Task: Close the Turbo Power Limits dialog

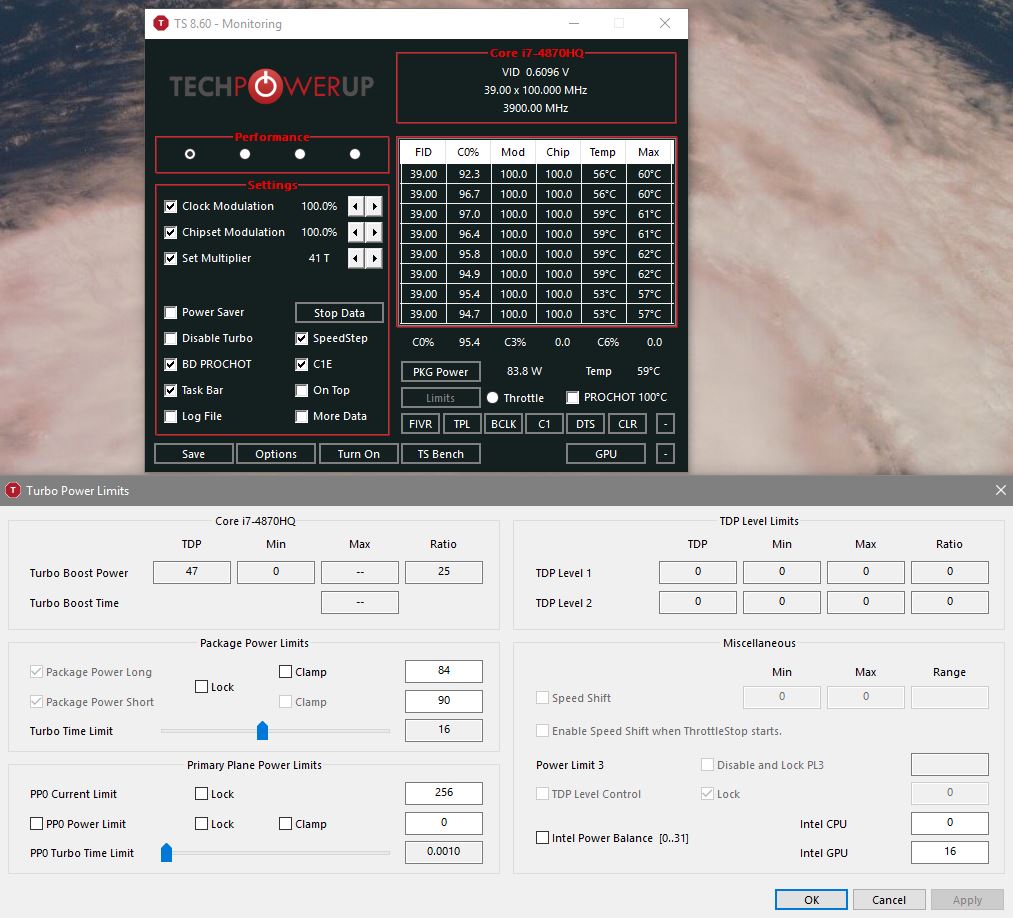Action: pos(1000,490)
